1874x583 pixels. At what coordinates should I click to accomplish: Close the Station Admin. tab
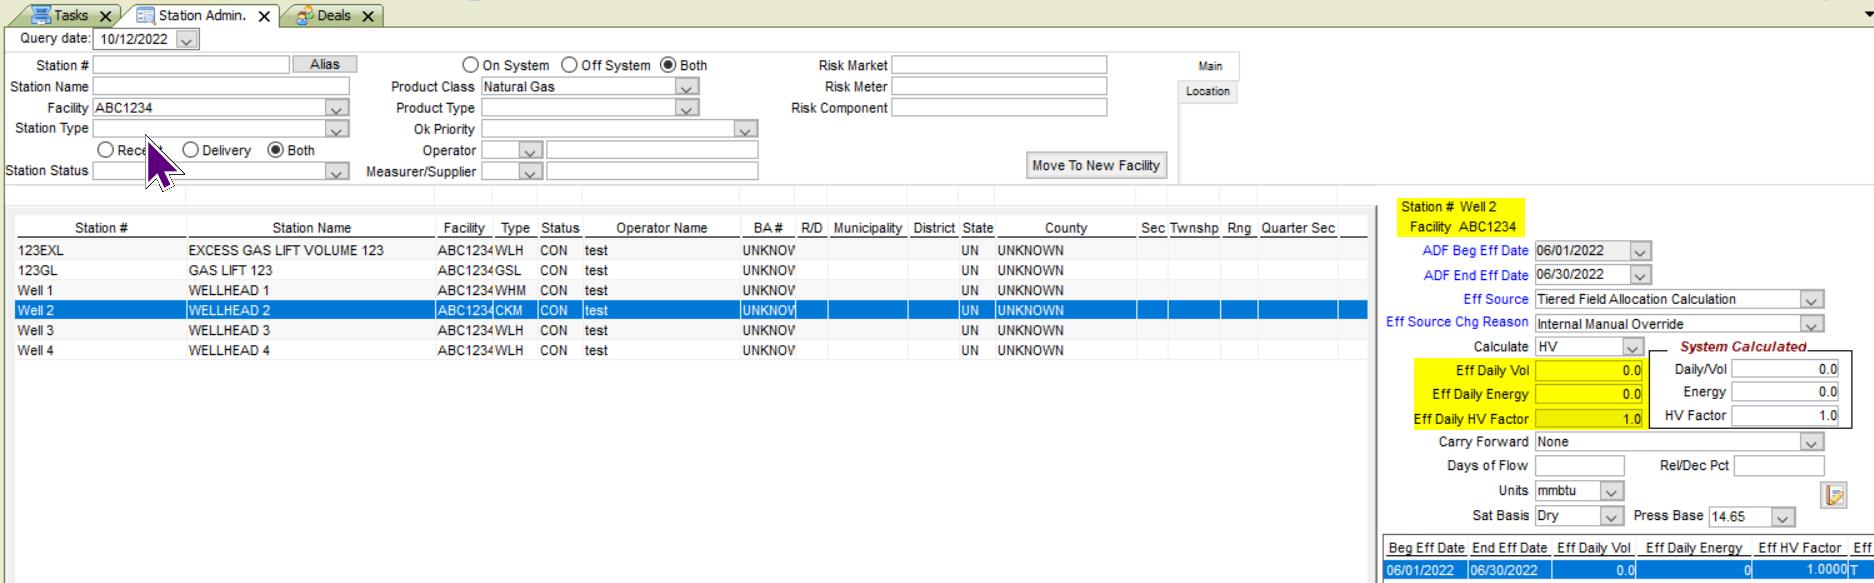[264, 16]
